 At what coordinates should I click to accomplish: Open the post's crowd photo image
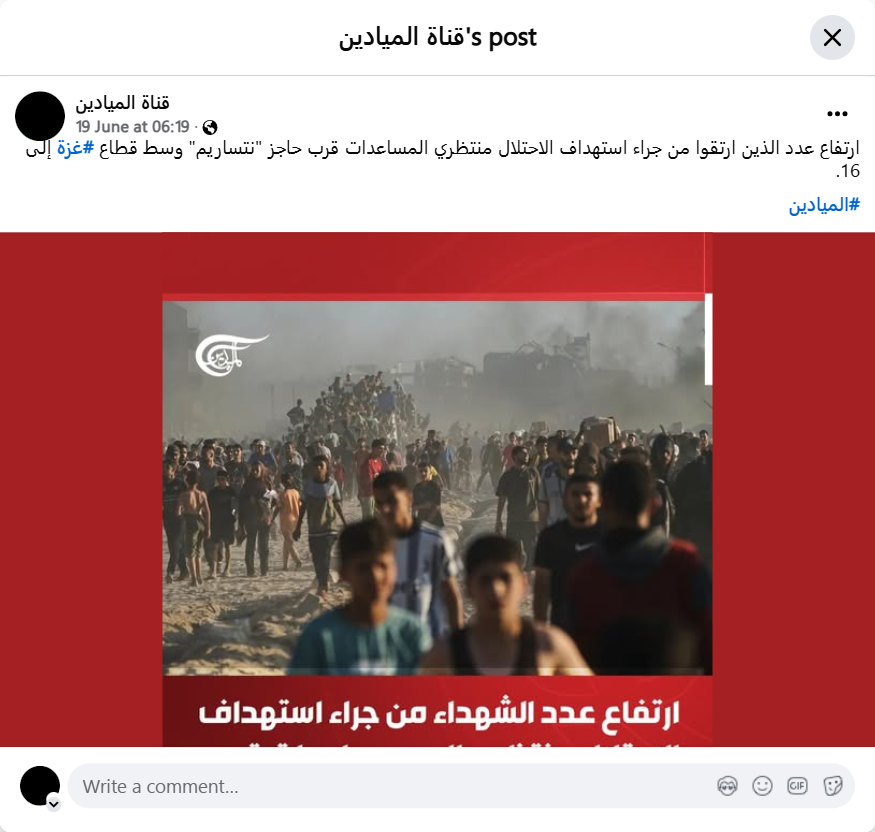(438, 488)
